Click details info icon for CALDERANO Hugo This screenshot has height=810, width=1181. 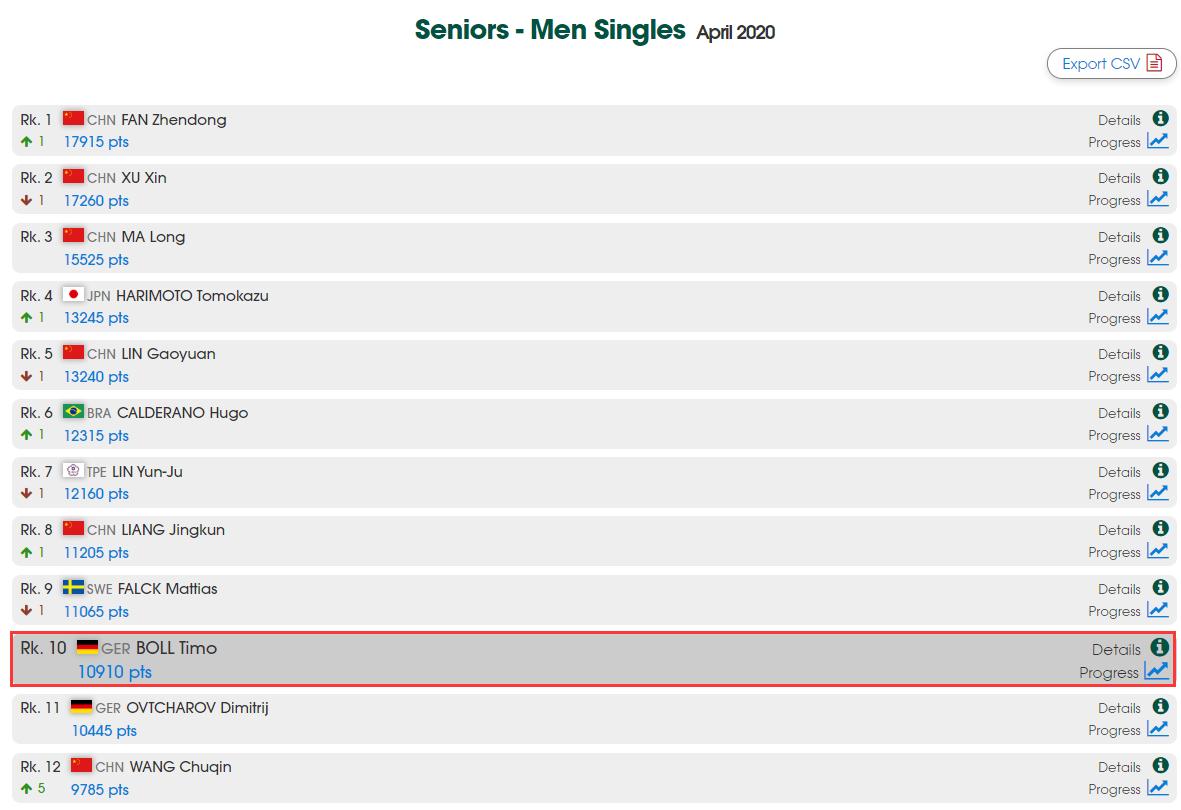[1160, 411]
